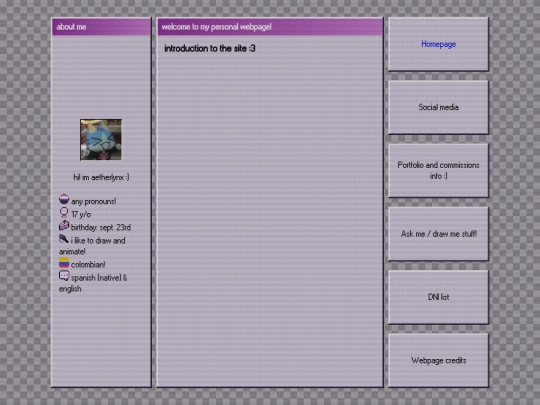Screen dimensions: 540x405
Task: Open the Webpage credits page
Action: tap(438, 360)
